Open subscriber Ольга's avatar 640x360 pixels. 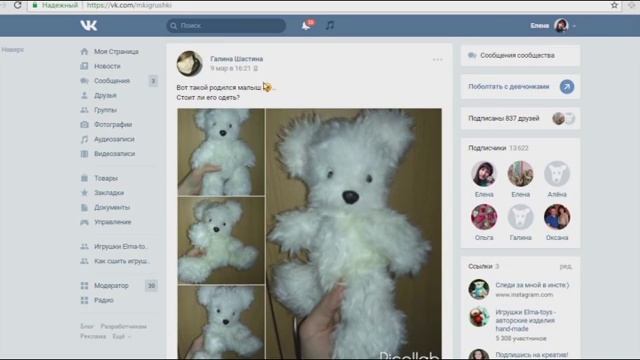(x=484, y=217)
